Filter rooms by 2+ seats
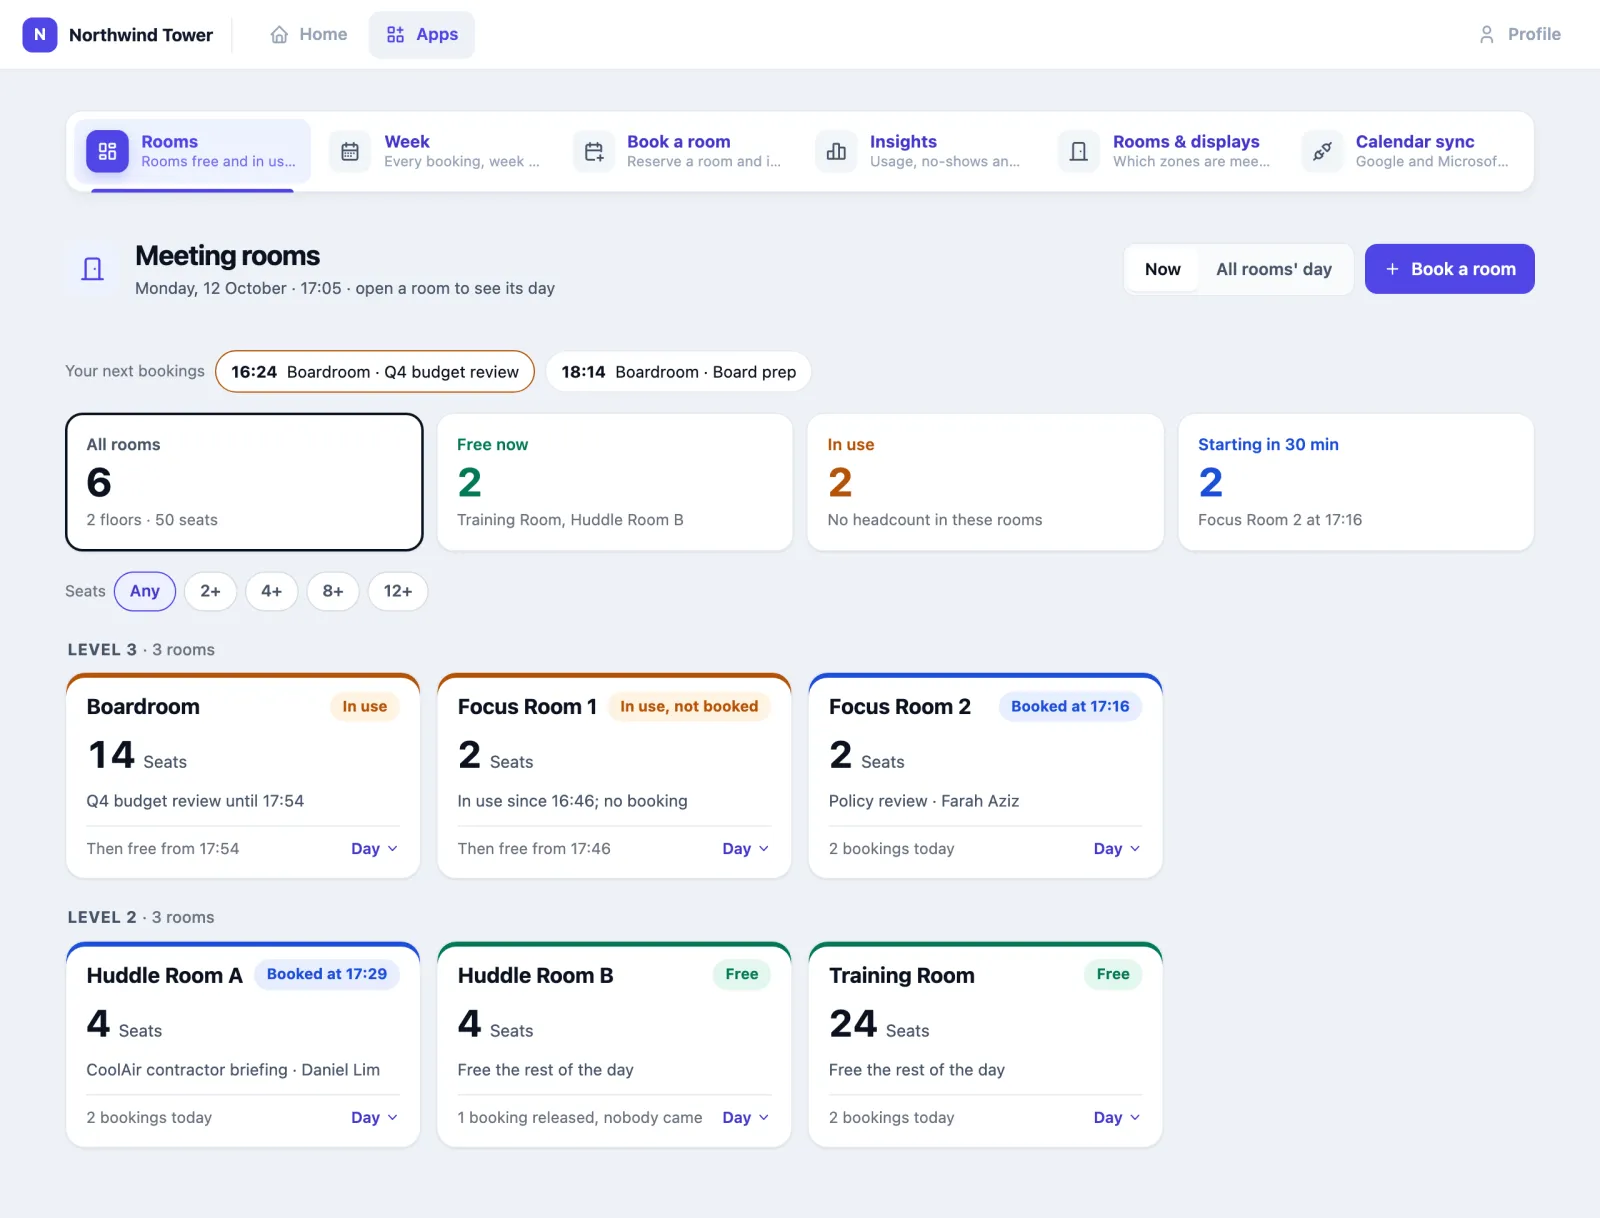This screenshot has height=1218, width=1600. (210, 591)
